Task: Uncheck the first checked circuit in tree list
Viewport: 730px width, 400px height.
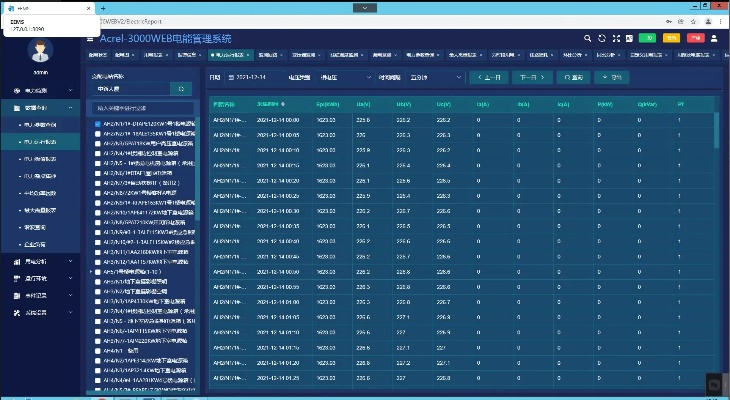Action: pos(97,123)
